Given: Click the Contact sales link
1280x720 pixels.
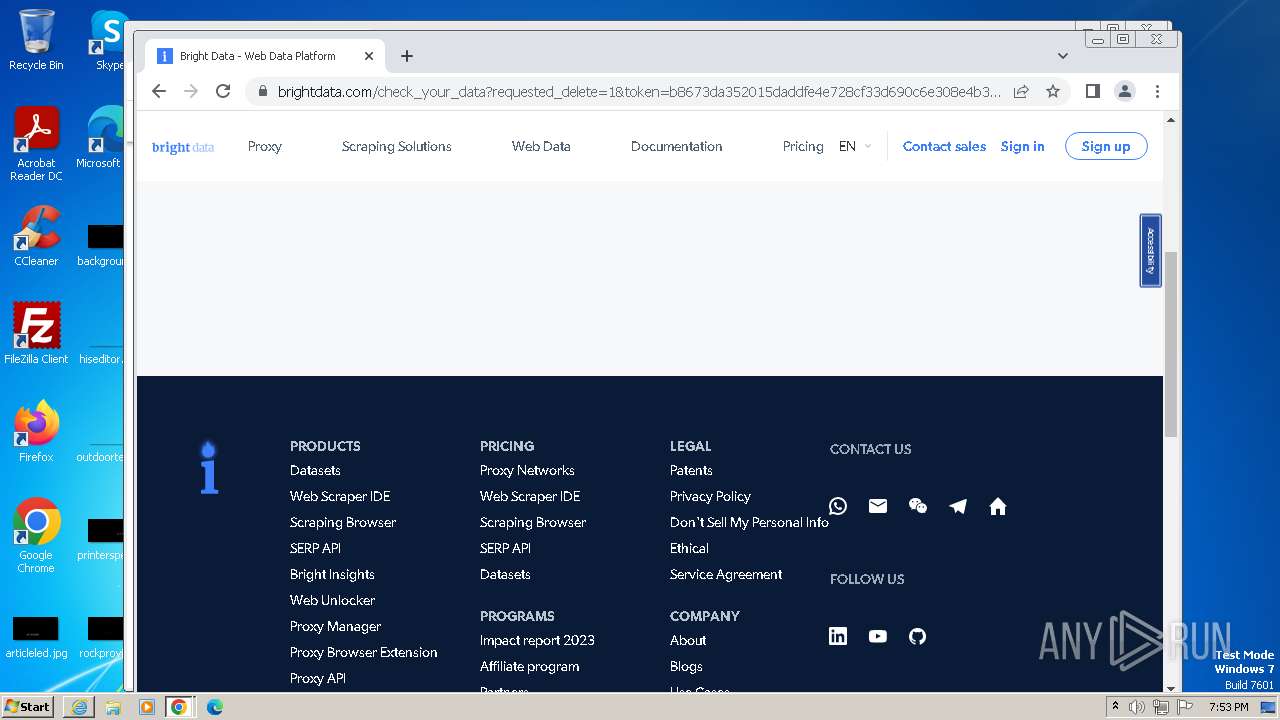Looking at the screenshot, I should [944, 147].
